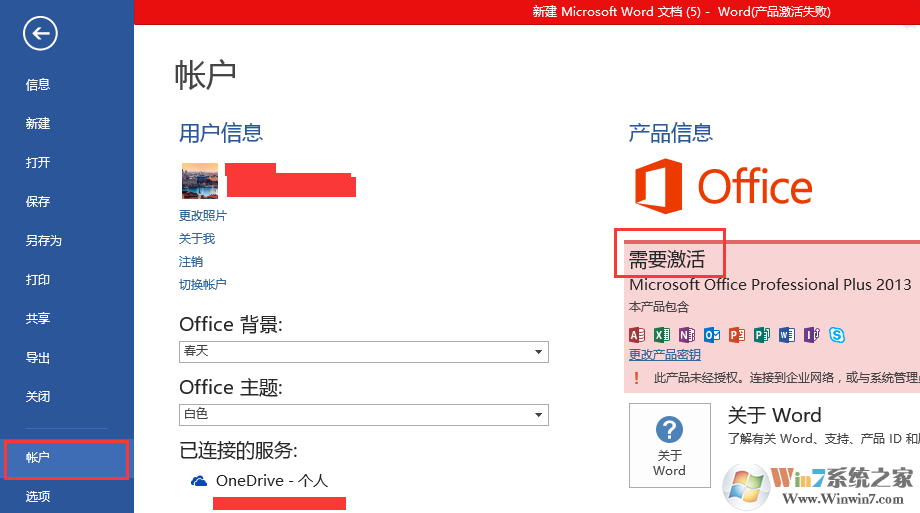Choose 打开 from the backstage menu
Viewport: 920px width, 513px height.
click(x=38, y=163)
